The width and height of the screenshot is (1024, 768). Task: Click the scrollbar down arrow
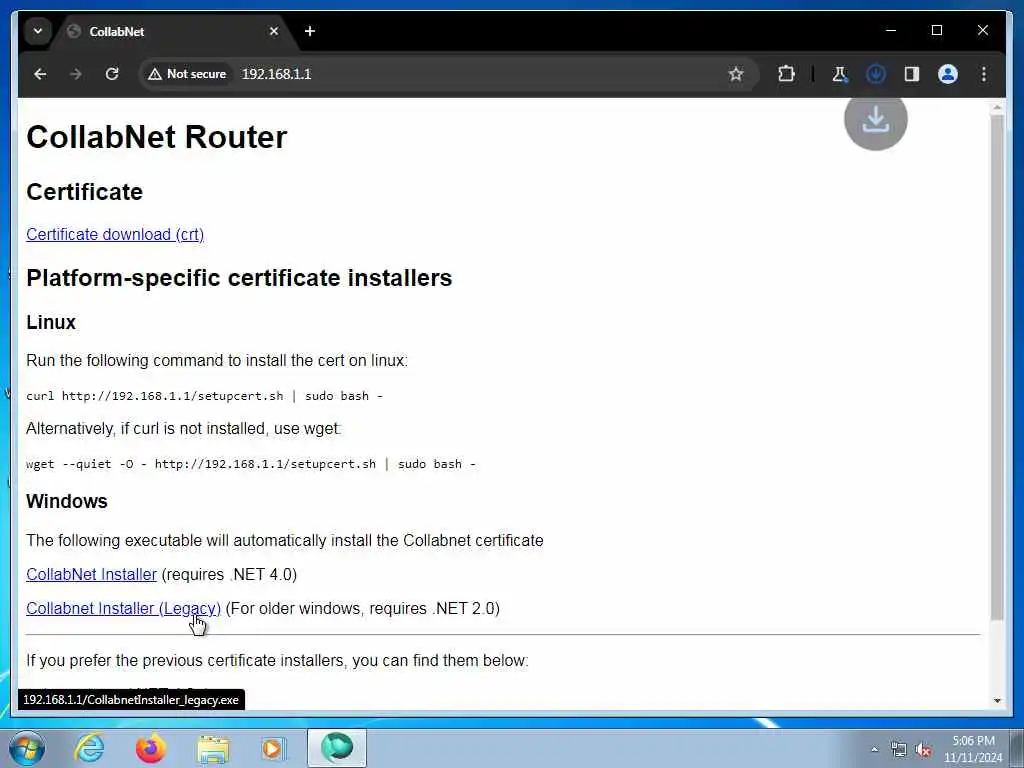click(x=997, y=700)
